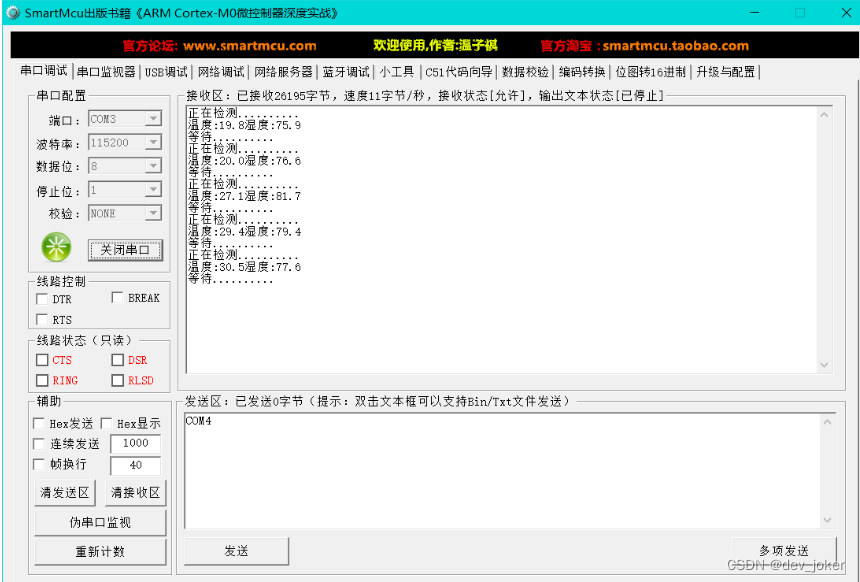This screenshot has height=582, width=860.
Task: Click the 清发送区 clear send button
Action: click(65, 493)
